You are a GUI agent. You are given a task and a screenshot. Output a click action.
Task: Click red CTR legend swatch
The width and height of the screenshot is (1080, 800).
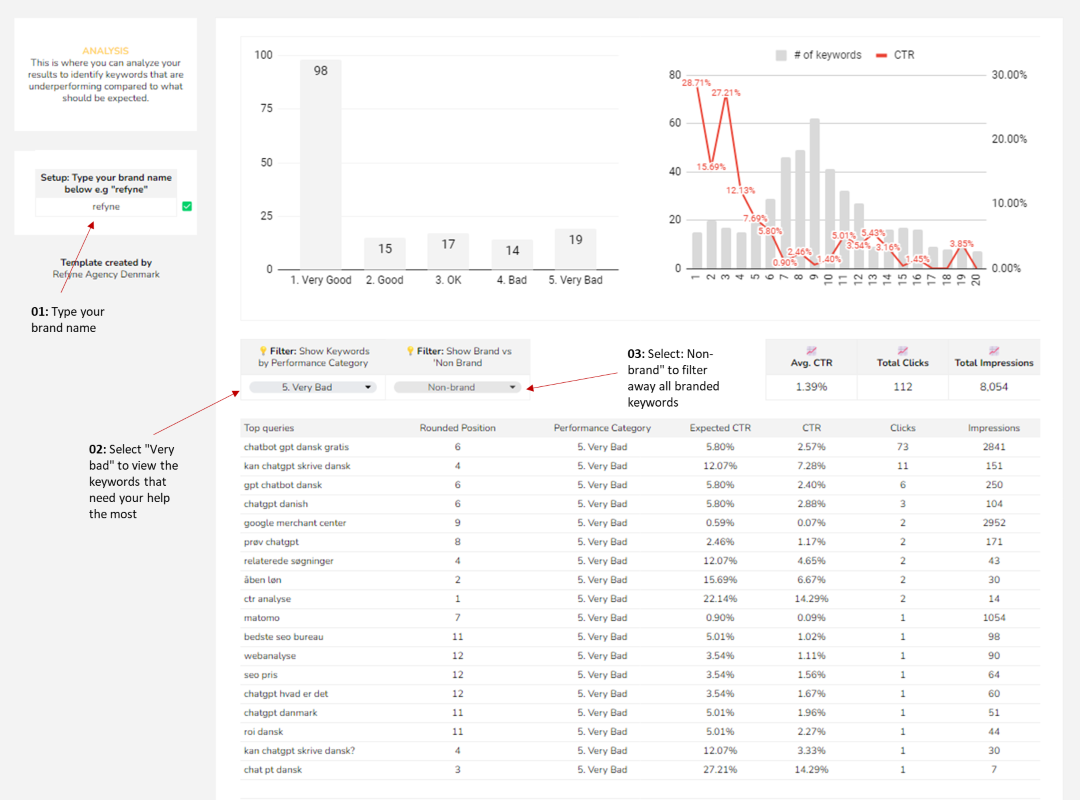pyautogui.click(x=881, y=55)
